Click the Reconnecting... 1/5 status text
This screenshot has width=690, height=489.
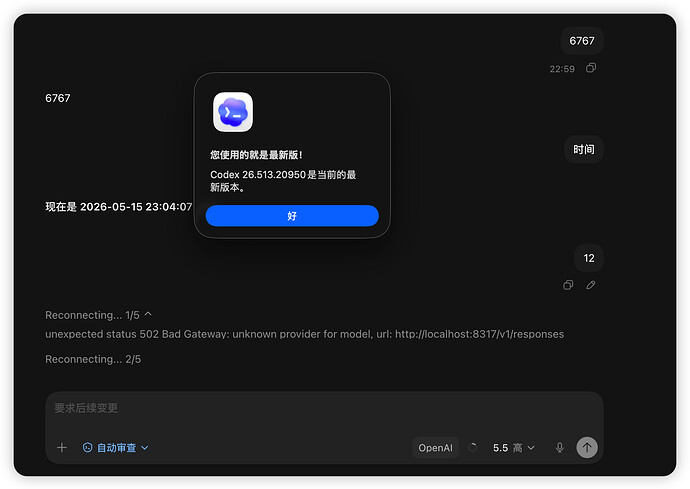point(92,315)
